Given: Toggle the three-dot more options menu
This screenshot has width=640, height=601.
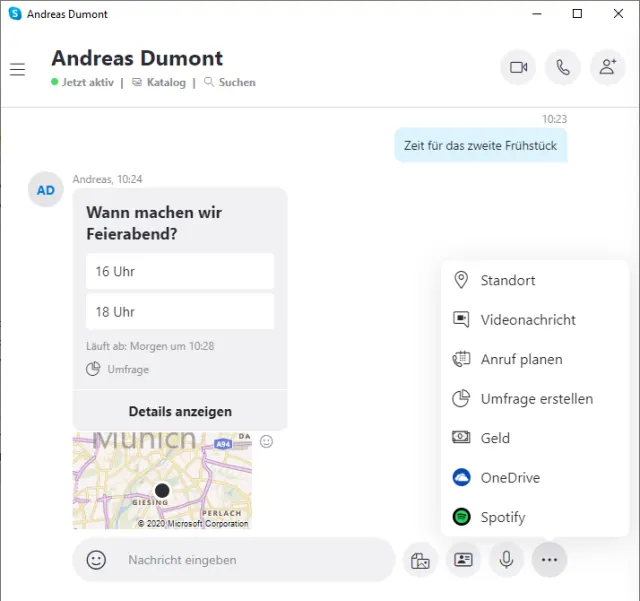Looking at the screenshot, I should [x=549, y=560].
